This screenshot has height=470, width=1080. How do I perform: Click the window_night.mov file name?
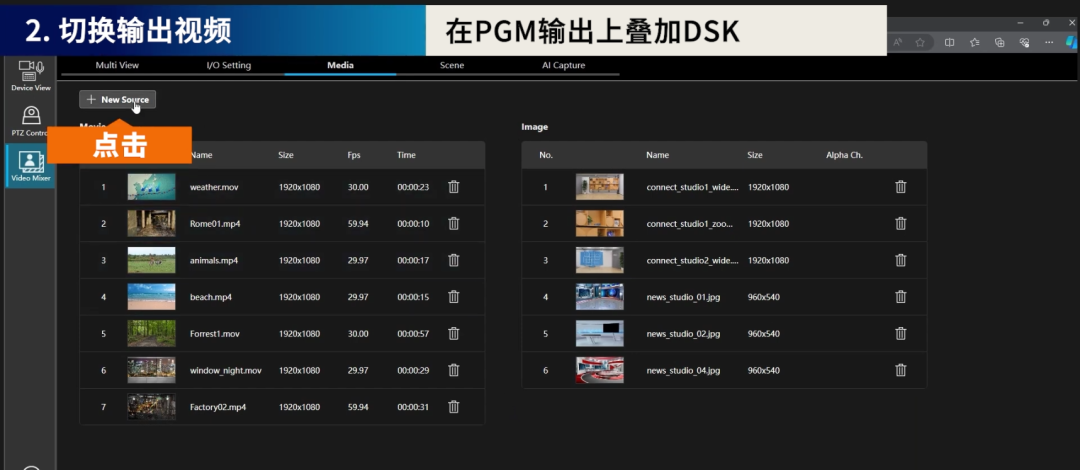pos(226,371)
